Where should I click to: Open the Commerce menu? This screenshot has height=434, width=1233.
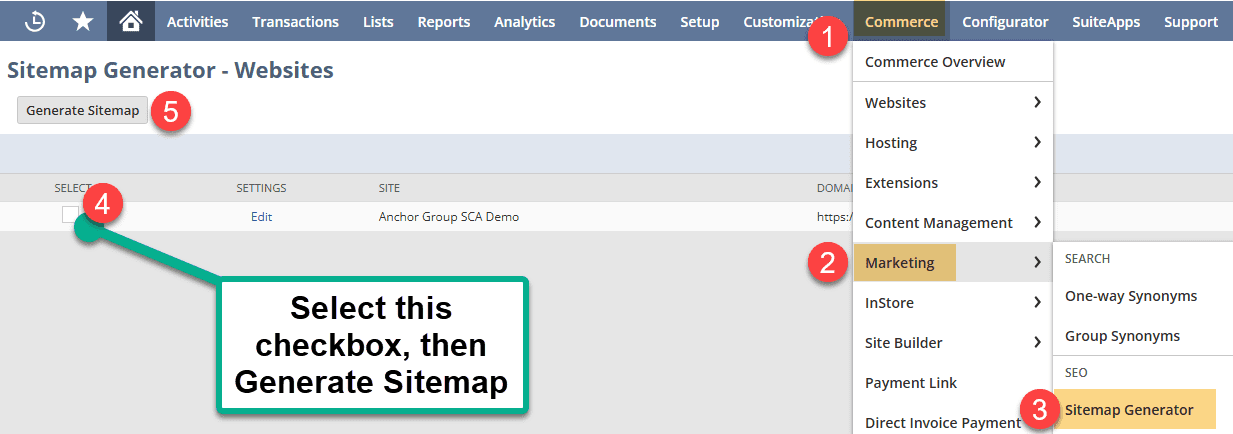pos(901,21)
